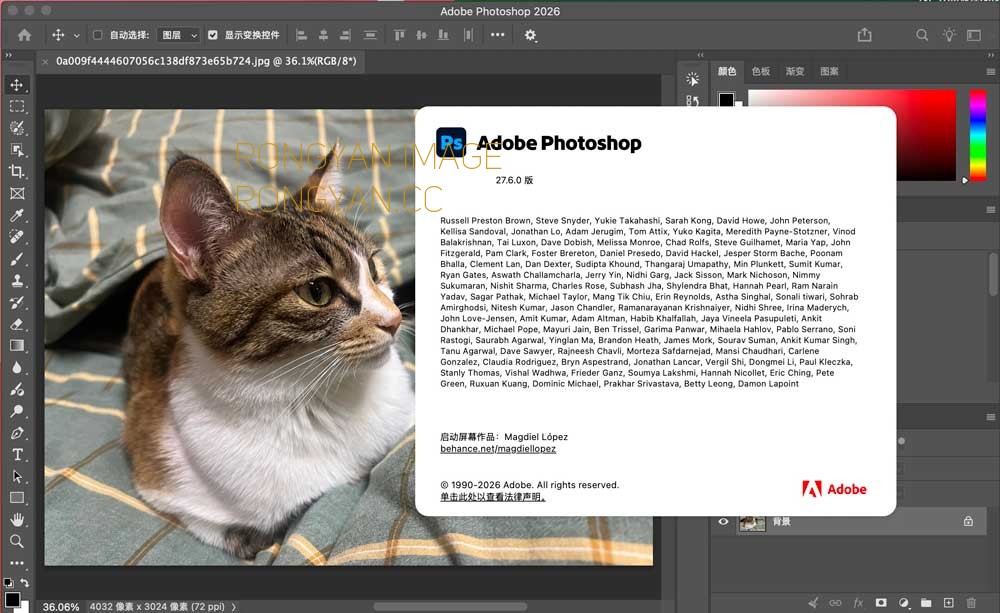
Task: Create a new layer with plus icon
Action: [948, 602]
